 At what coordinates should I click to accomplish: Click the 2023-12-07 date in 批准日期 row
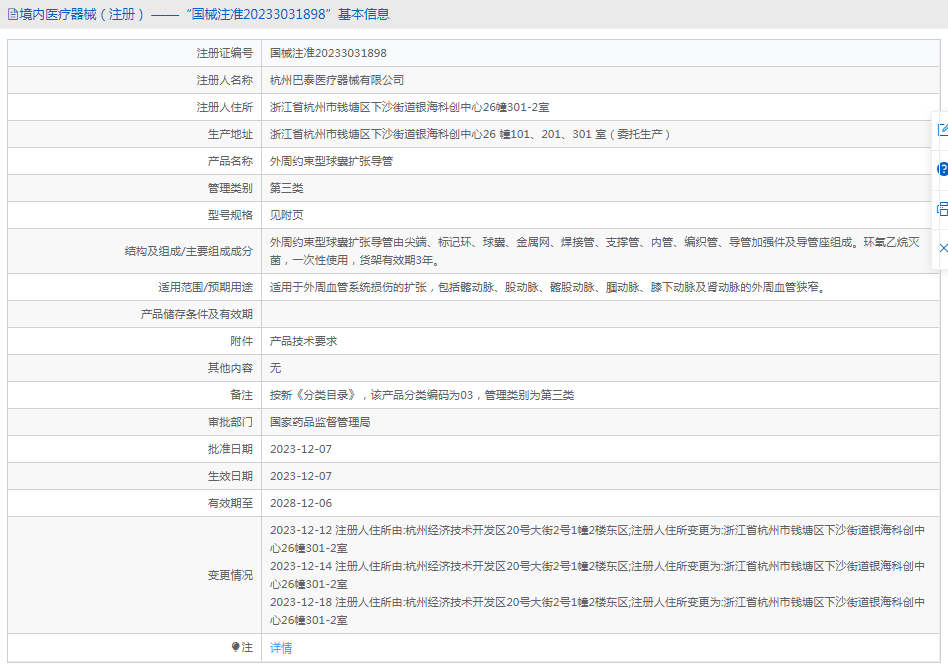point(301,449)
